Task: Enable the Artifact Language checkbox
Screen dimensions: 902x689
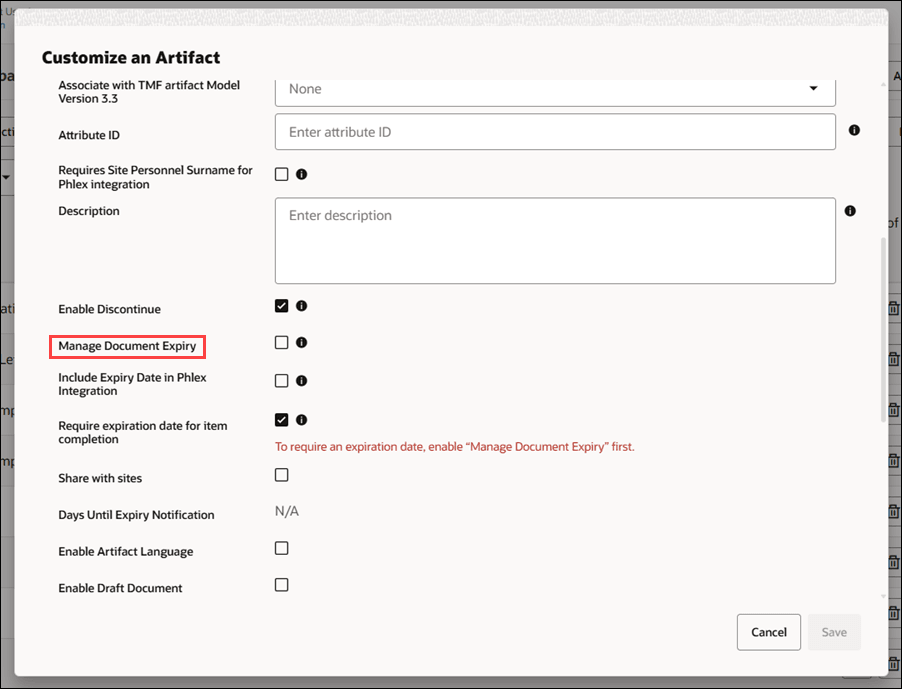Action: pyautogui.click(x=281, y=547)
